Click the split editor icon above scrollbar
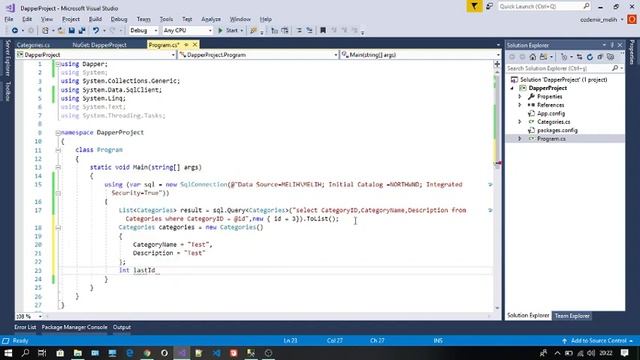The image size is (640, 360). 497,64
